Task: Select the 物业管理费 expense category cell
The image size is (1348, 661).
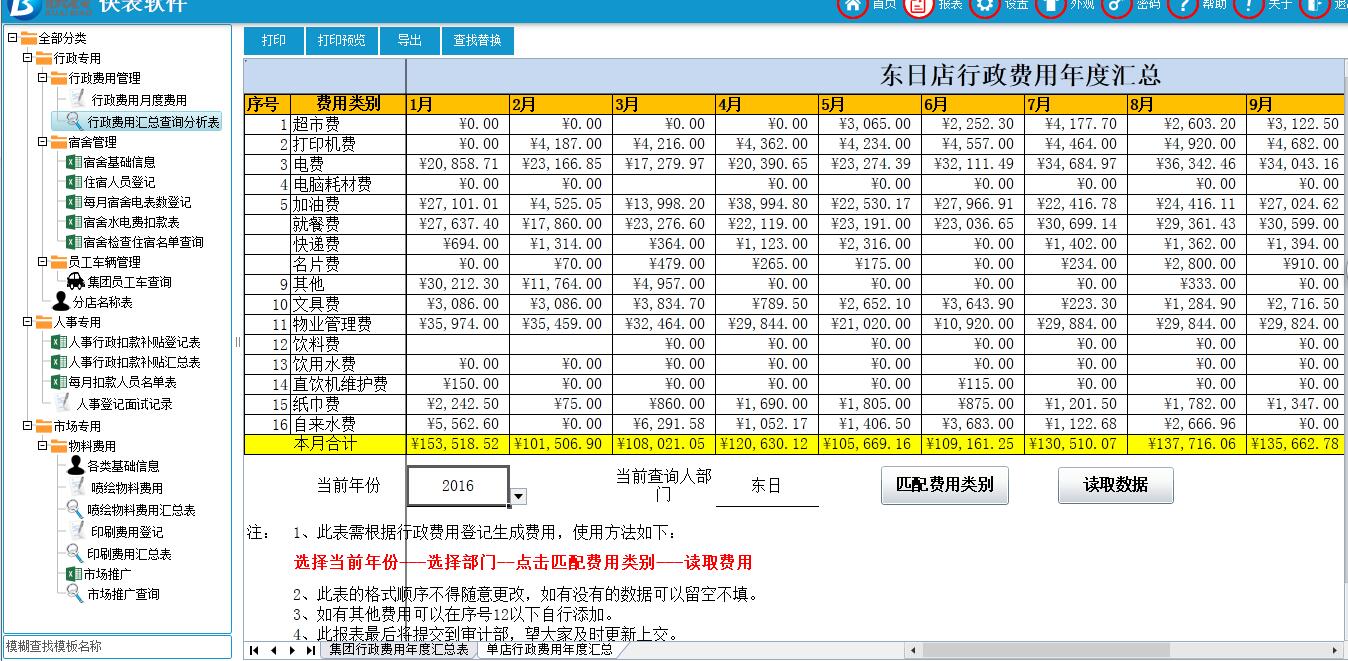Action: (347, 324)
